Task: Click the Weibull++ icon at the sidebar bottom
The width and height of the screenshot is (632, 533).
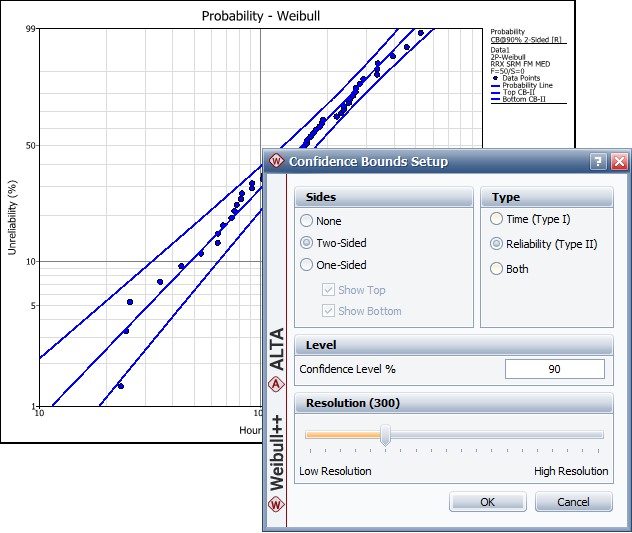Action: coord(276,503)
